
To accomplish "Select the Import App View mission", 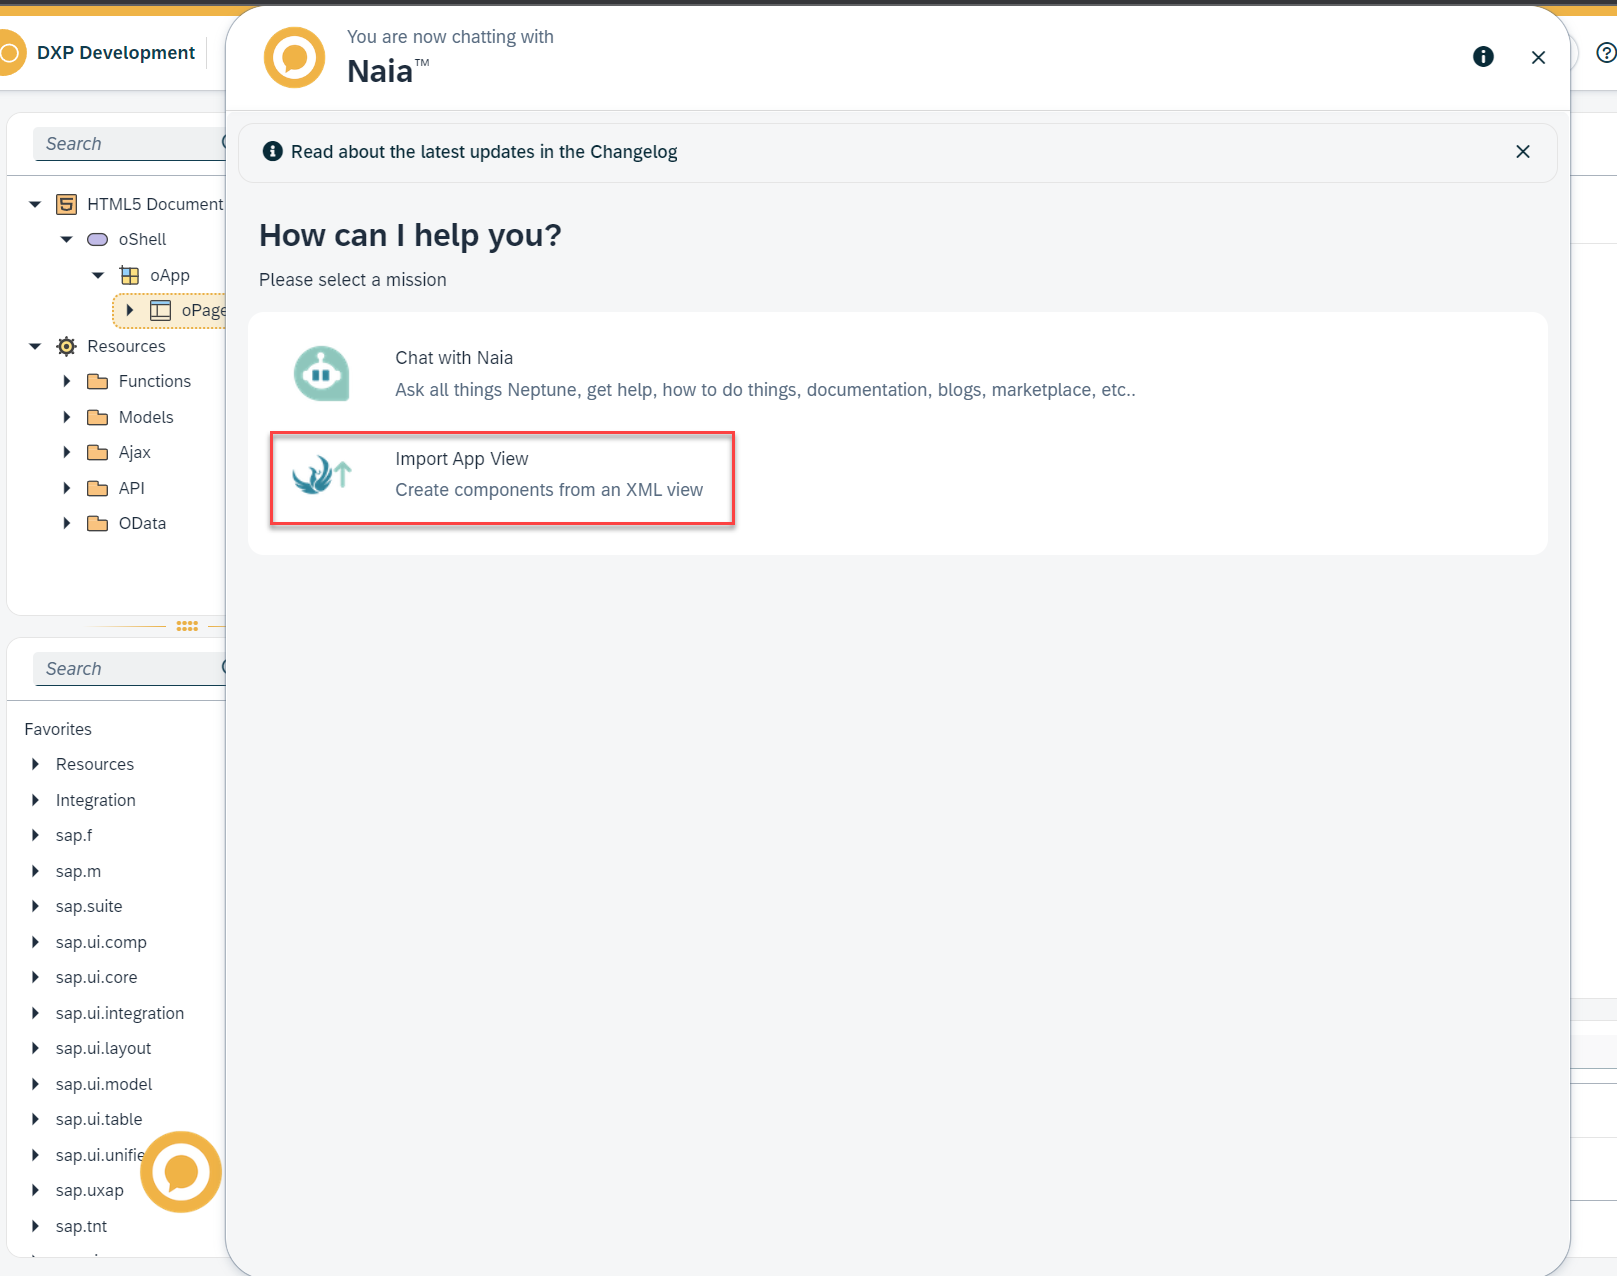I will pos(502,478).
